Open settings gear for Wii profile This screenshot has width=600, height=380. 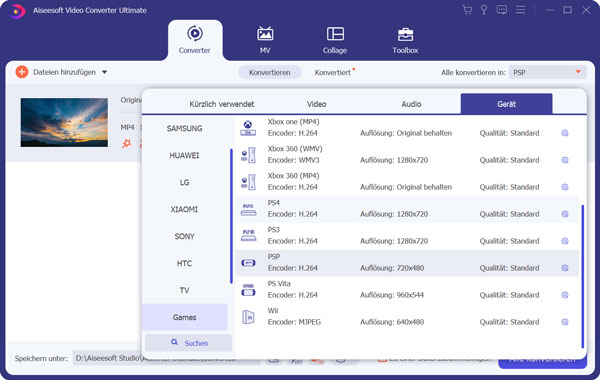click(565, 322)
